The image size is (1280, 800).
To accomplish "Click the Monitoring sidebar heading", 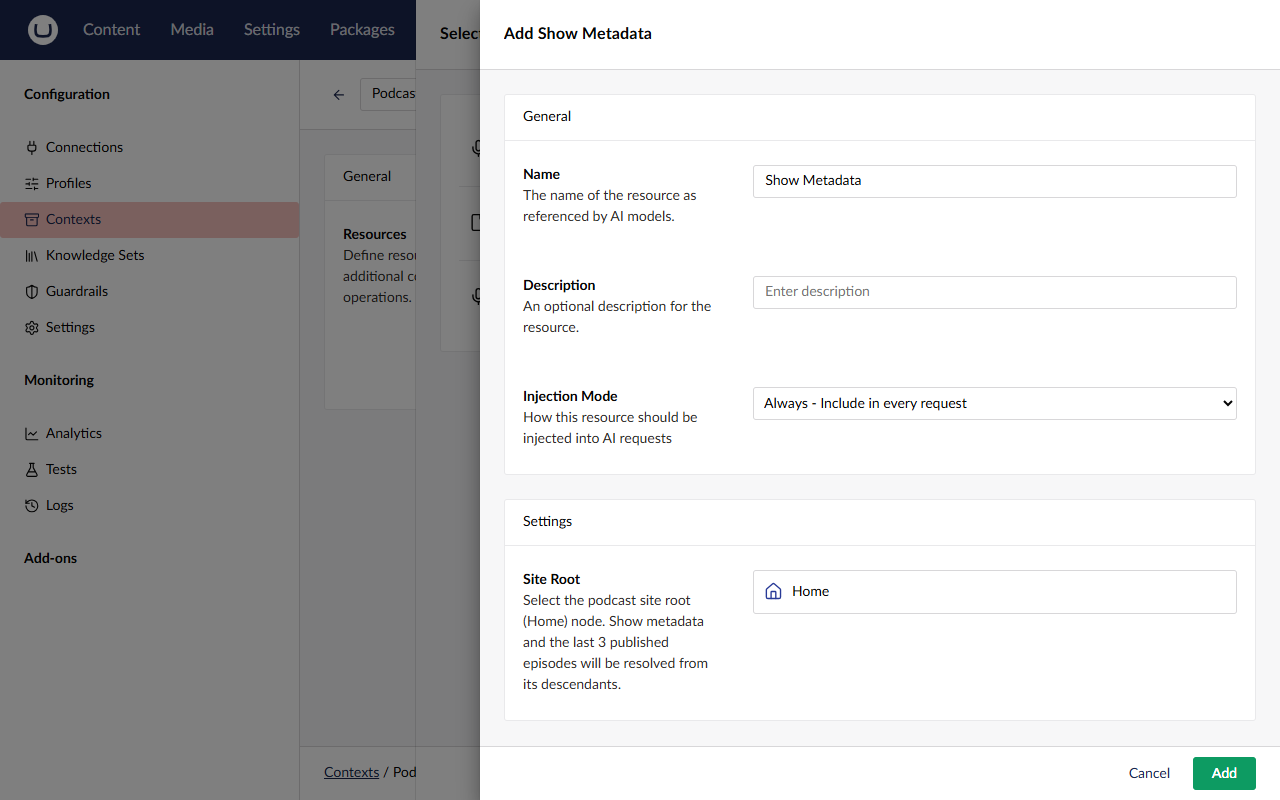I will tap(59, 380).
